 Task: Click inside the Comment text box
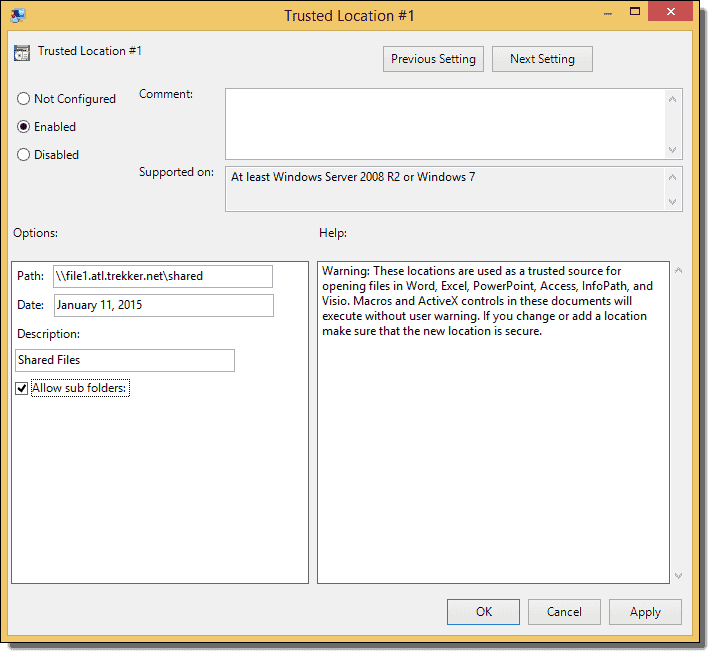(445, 124)
